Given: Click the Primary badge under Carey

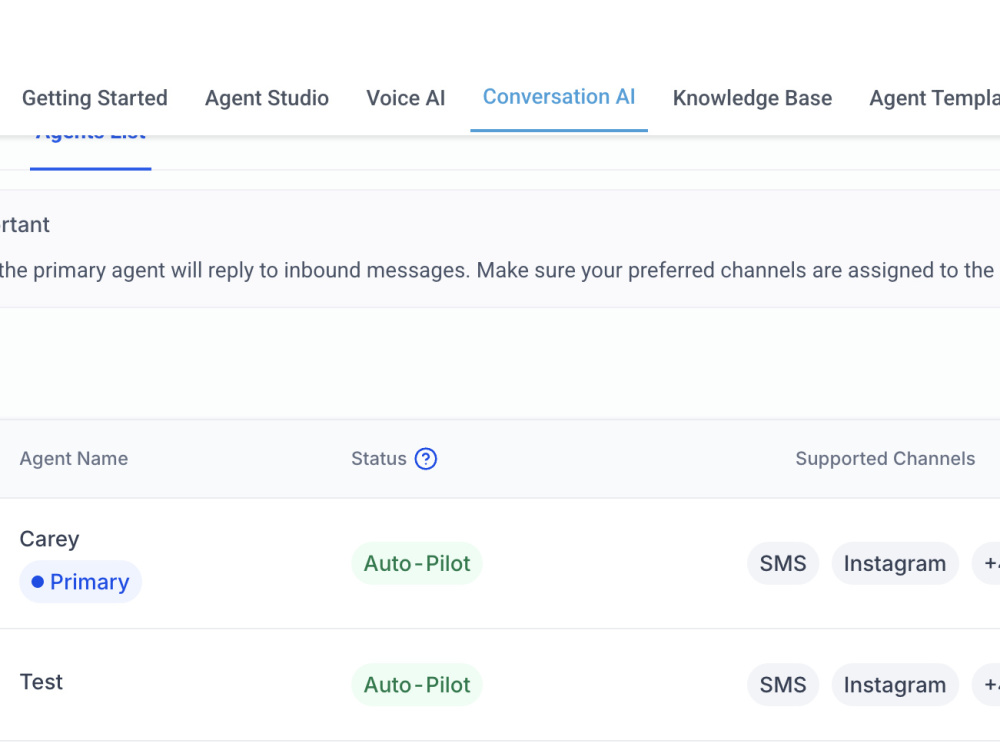Looking at the screenshot, I should tap(80, 582).
